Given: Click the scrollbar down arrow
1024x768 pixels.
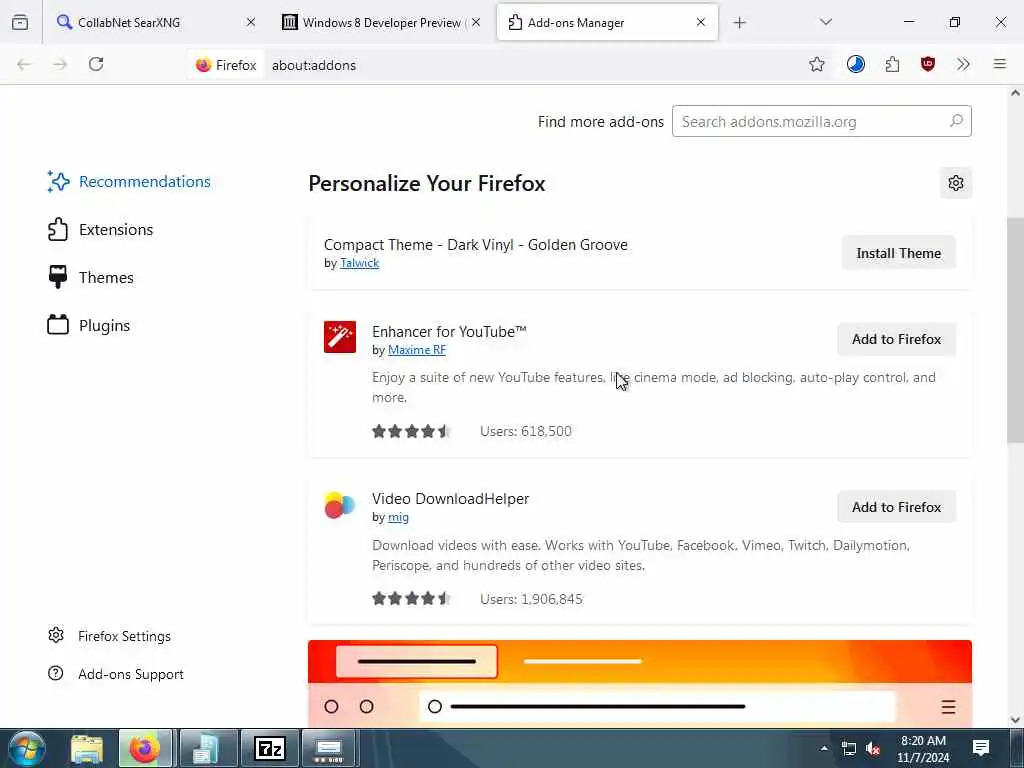Looking at the screenshot, I should (x=1015, y=720).
